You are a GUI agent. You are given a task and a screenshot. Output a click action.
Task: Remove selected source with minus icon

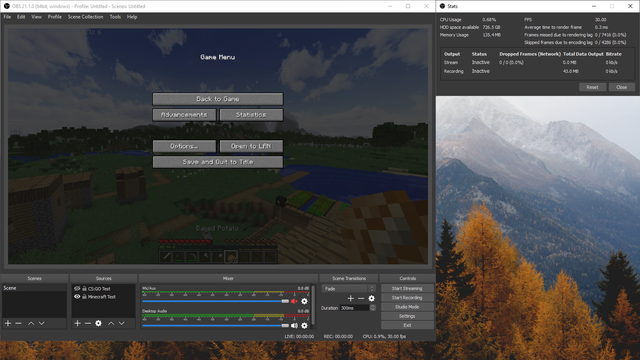[x=88, y=323]
